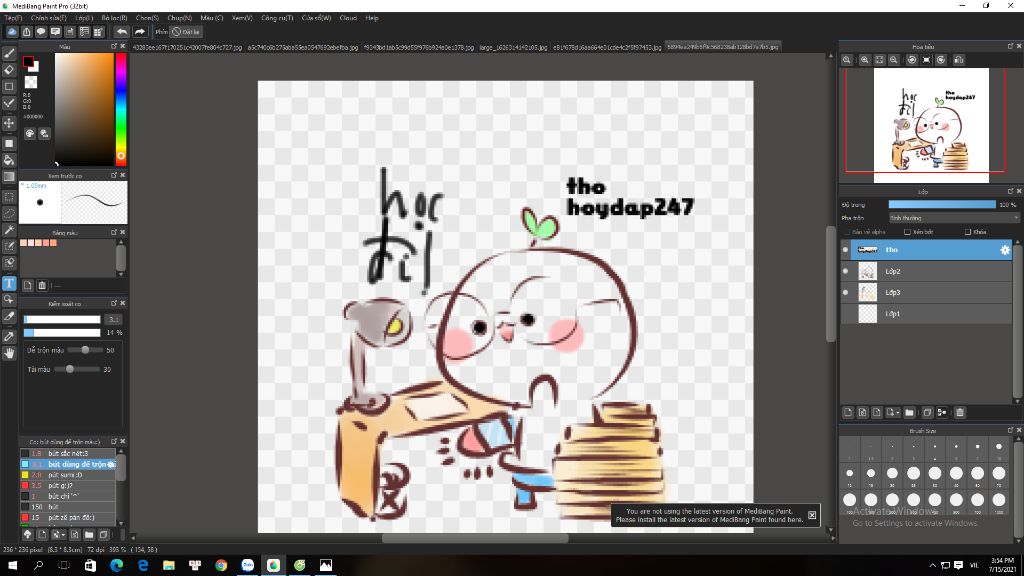Select the Magic Wand tool
The width and height of the screenshot is (1024, 576).
point(9,230)
